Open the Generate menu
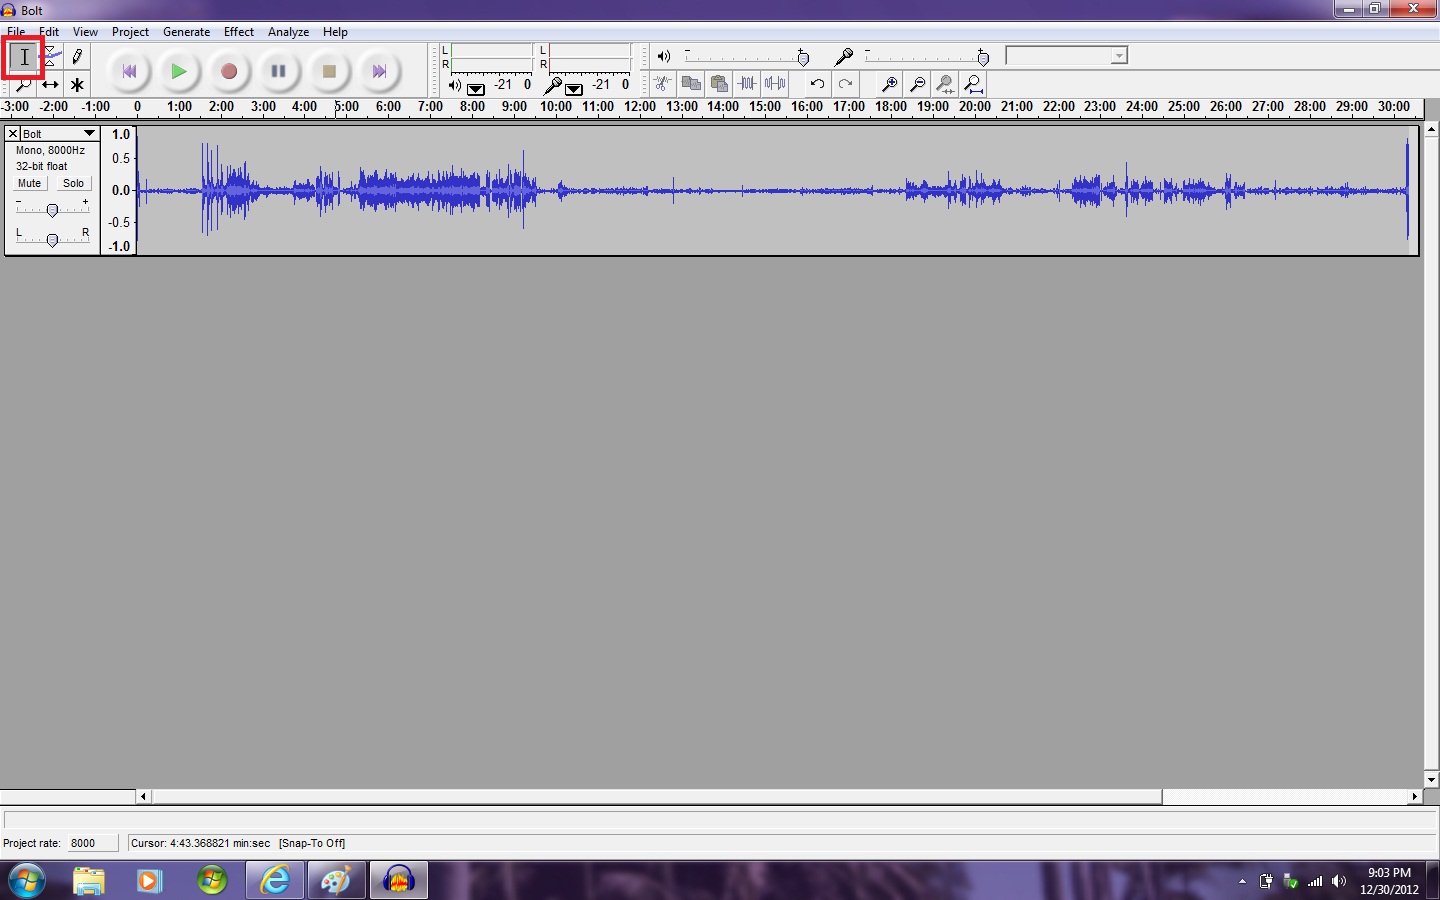The image size is (1440, 900). pyautogui.click(x=186, y=32)
